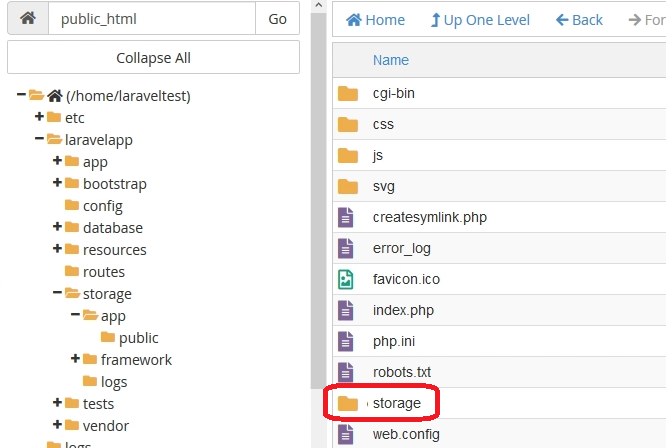Viewport: 666px width, 448px height.
Task: Click the css folder icon
Action: click(348, 124)
